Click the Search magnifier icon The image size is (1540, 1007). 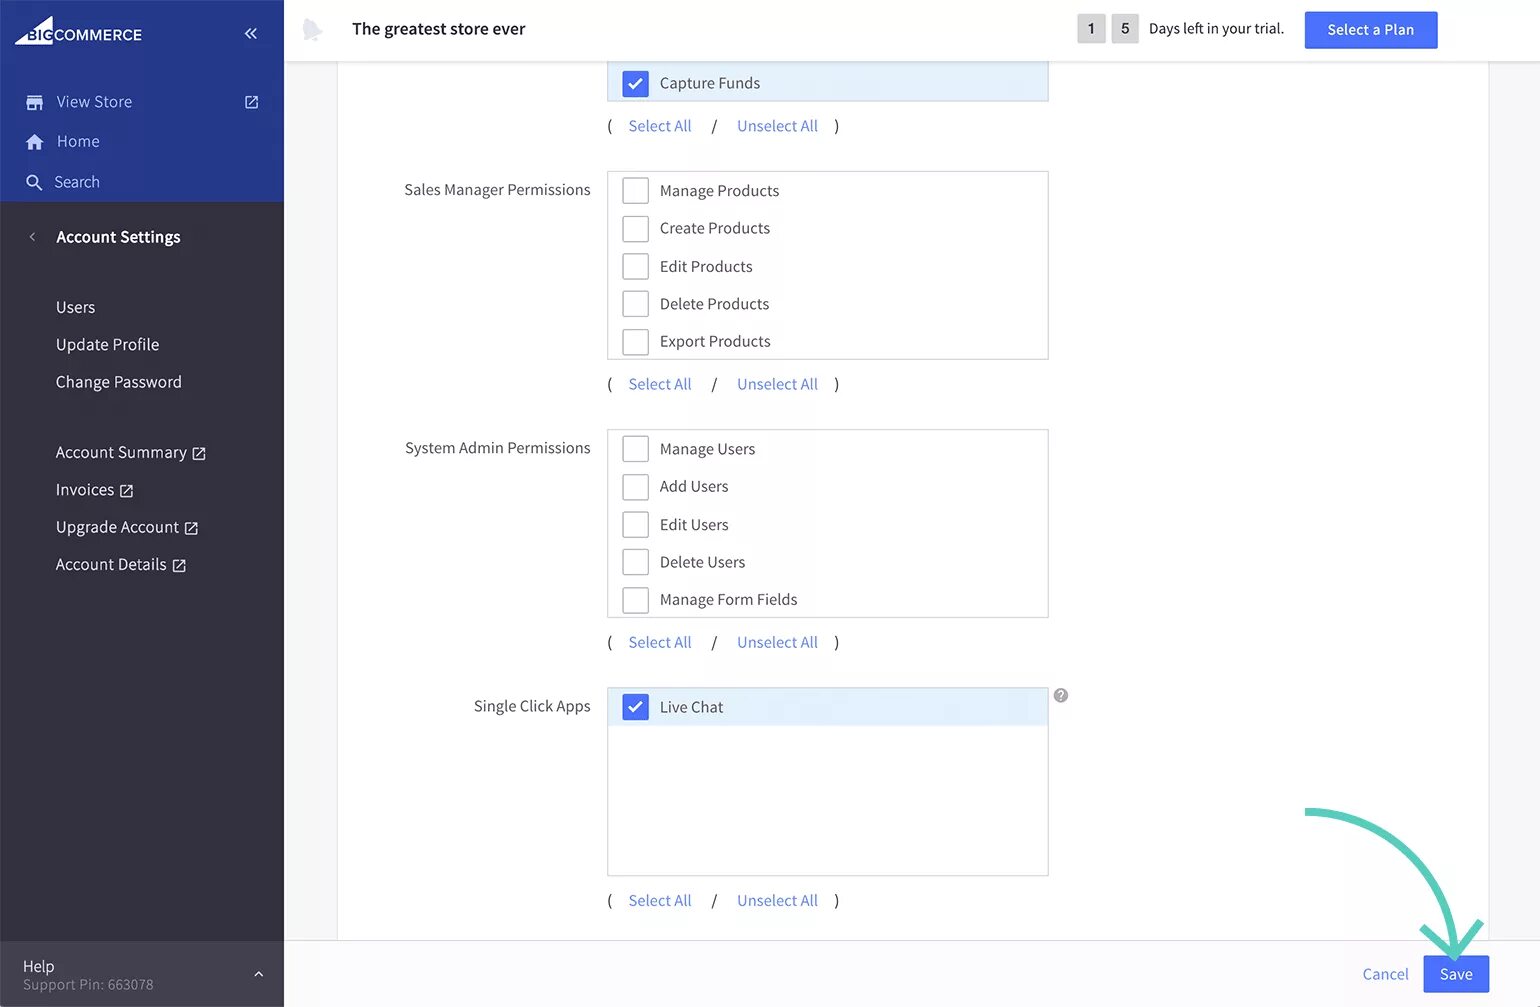[x=34, y=182]
